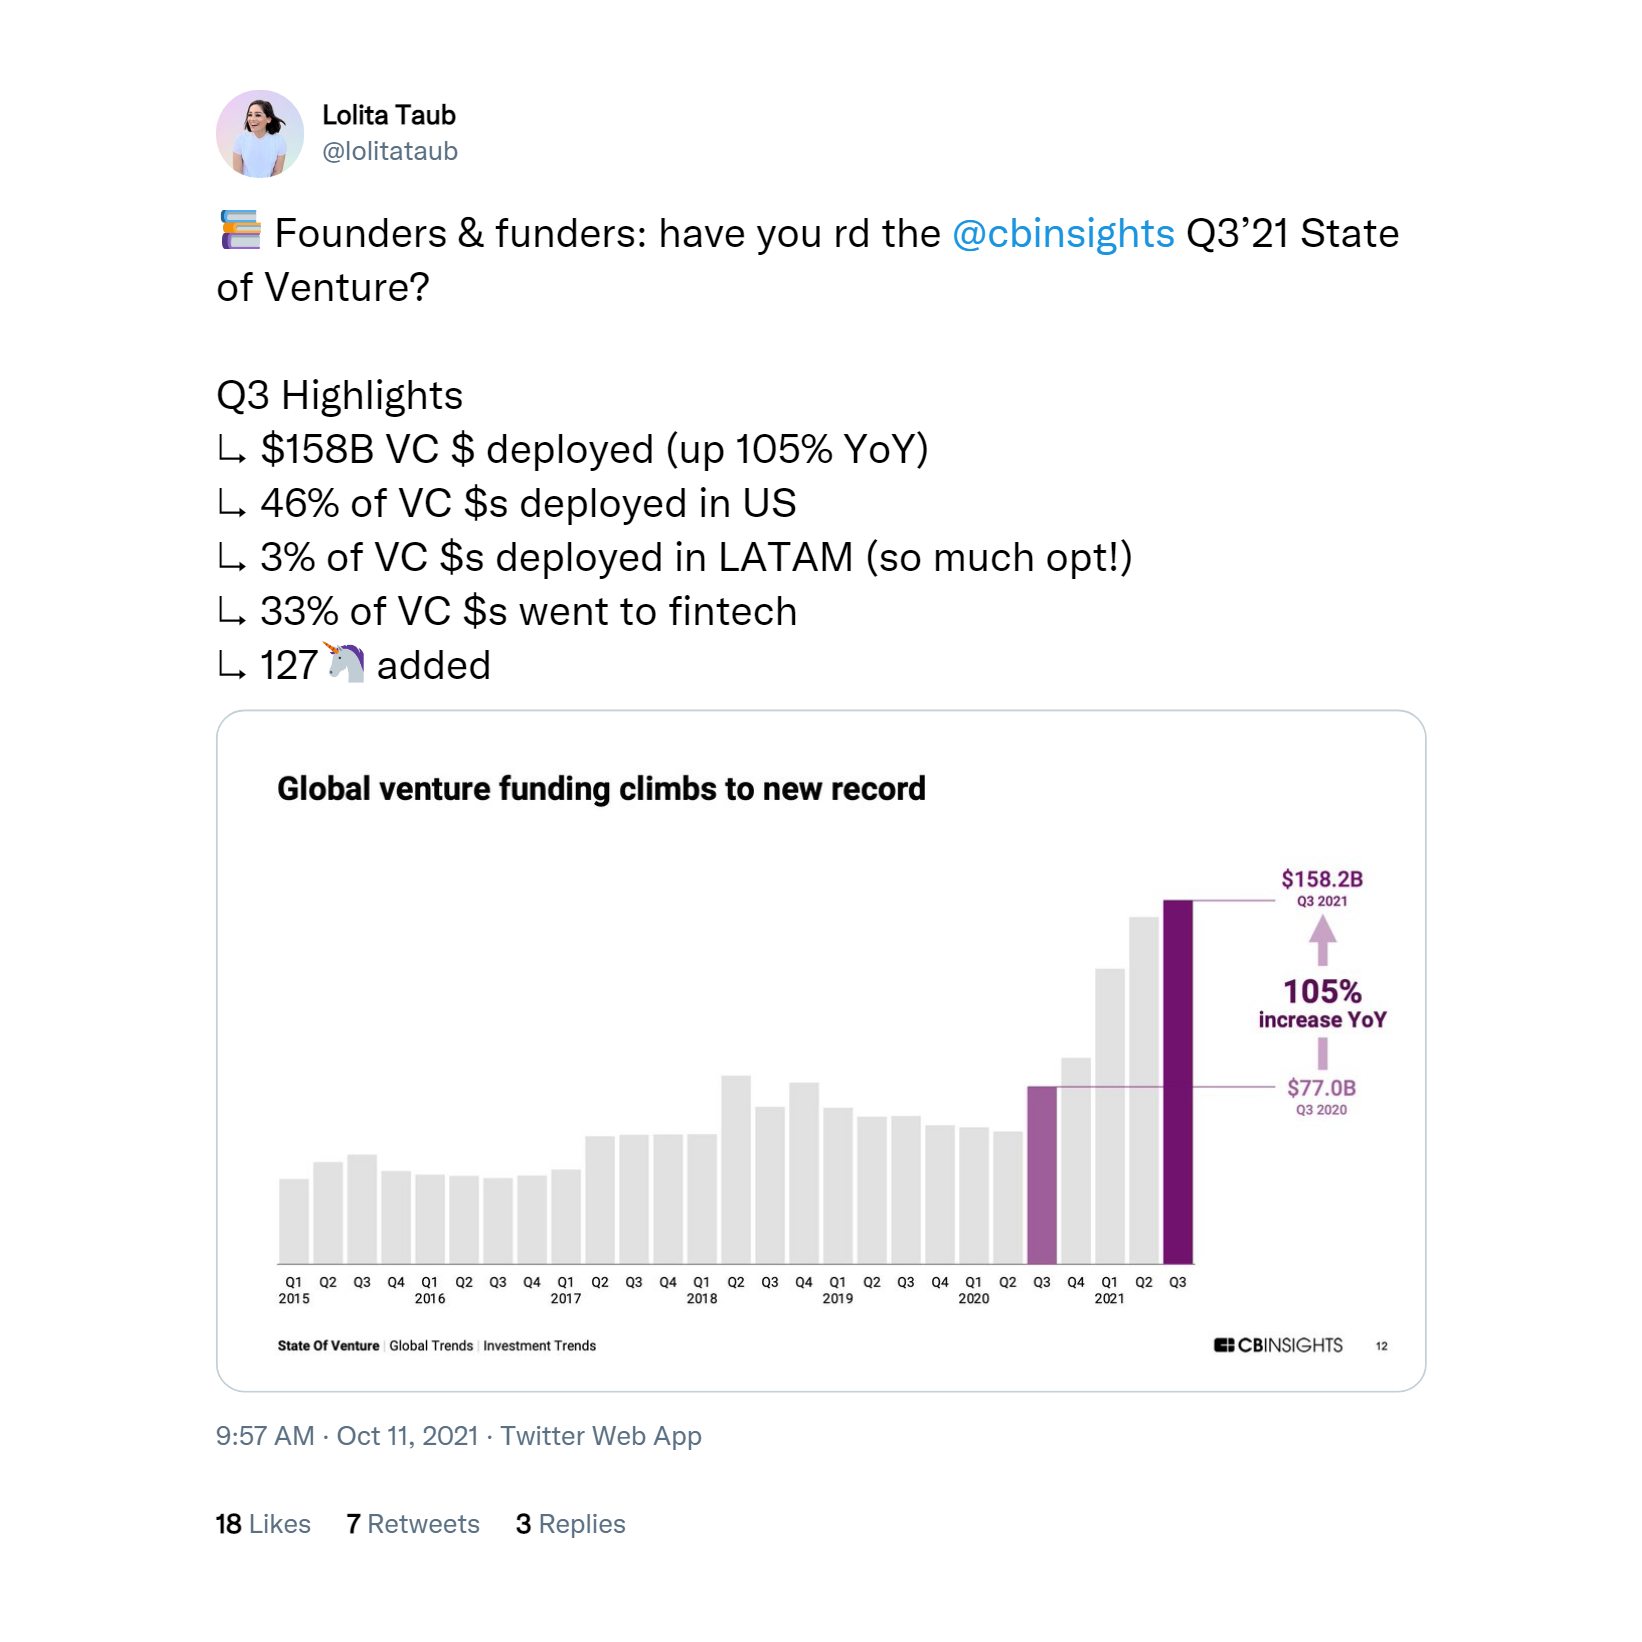Click the $158.2B Q3 2021 label

[1322, 888]
